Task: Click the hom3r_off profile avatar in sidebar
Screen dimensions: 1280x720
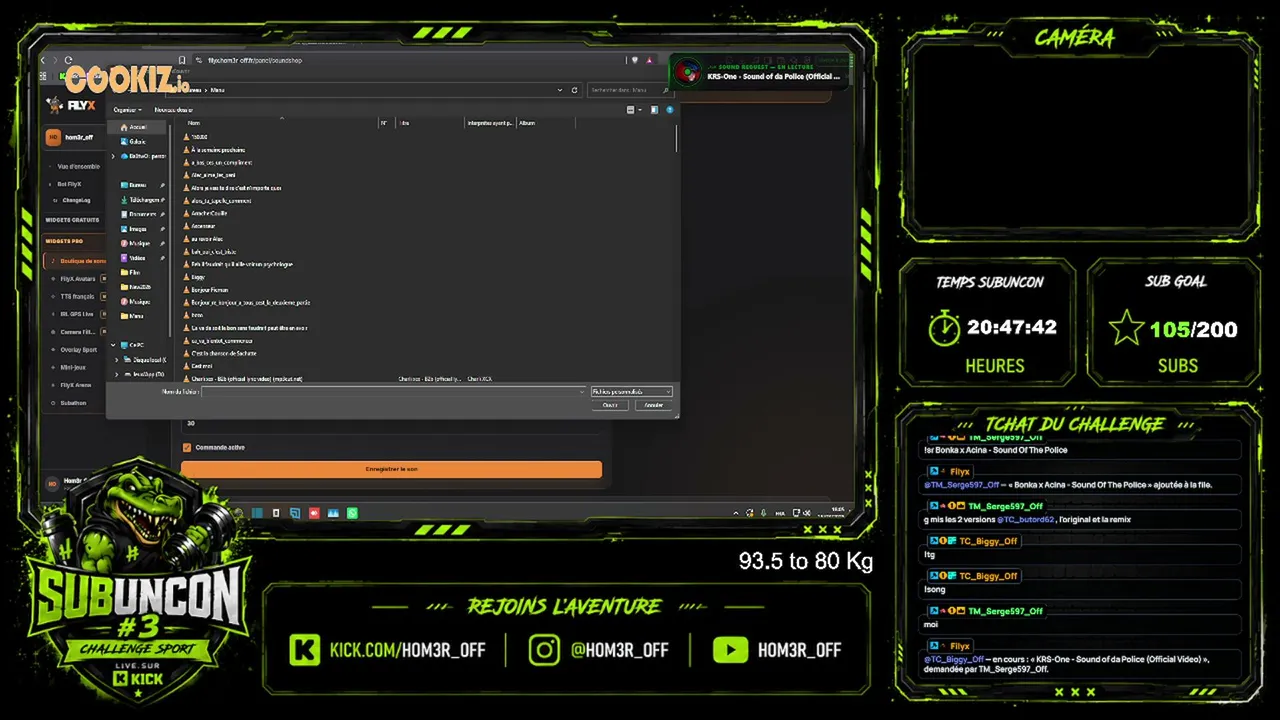Action: pos(54,138)
